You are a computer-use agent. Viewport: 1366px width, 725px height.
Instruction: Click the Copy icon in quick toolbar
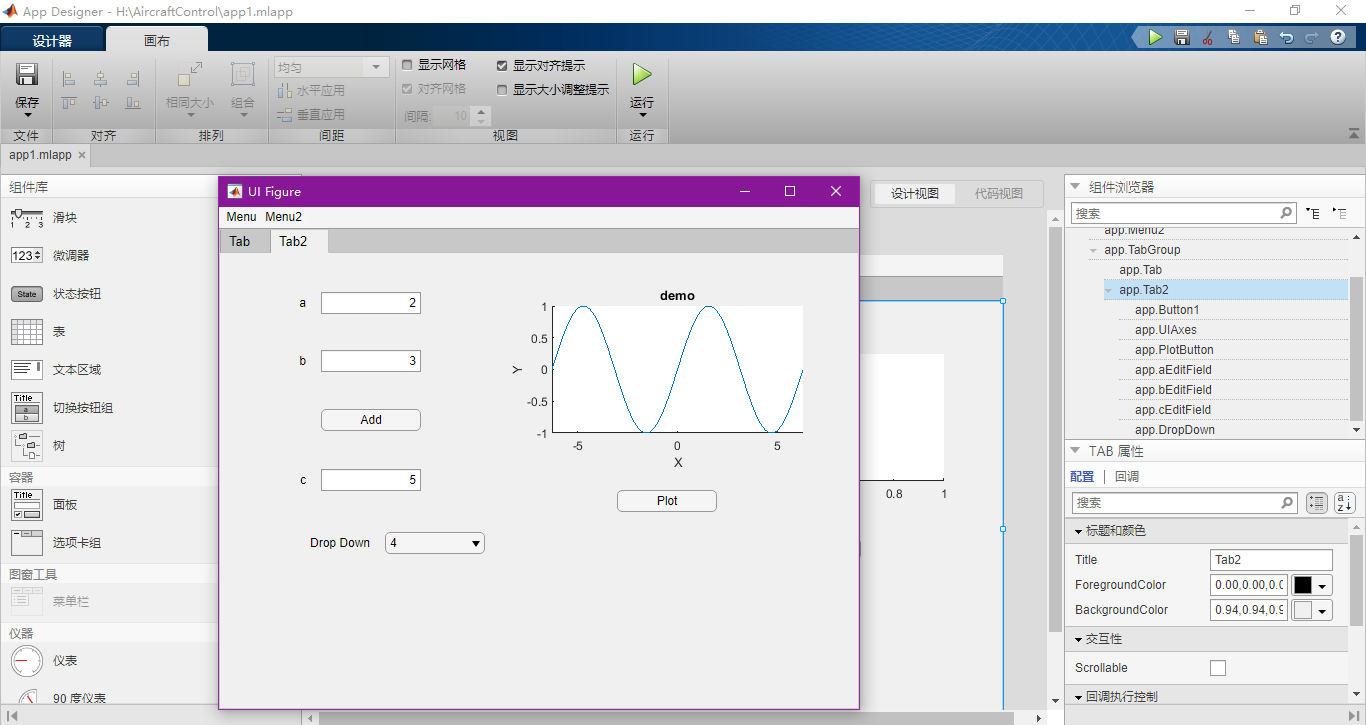coord(1233,38)
